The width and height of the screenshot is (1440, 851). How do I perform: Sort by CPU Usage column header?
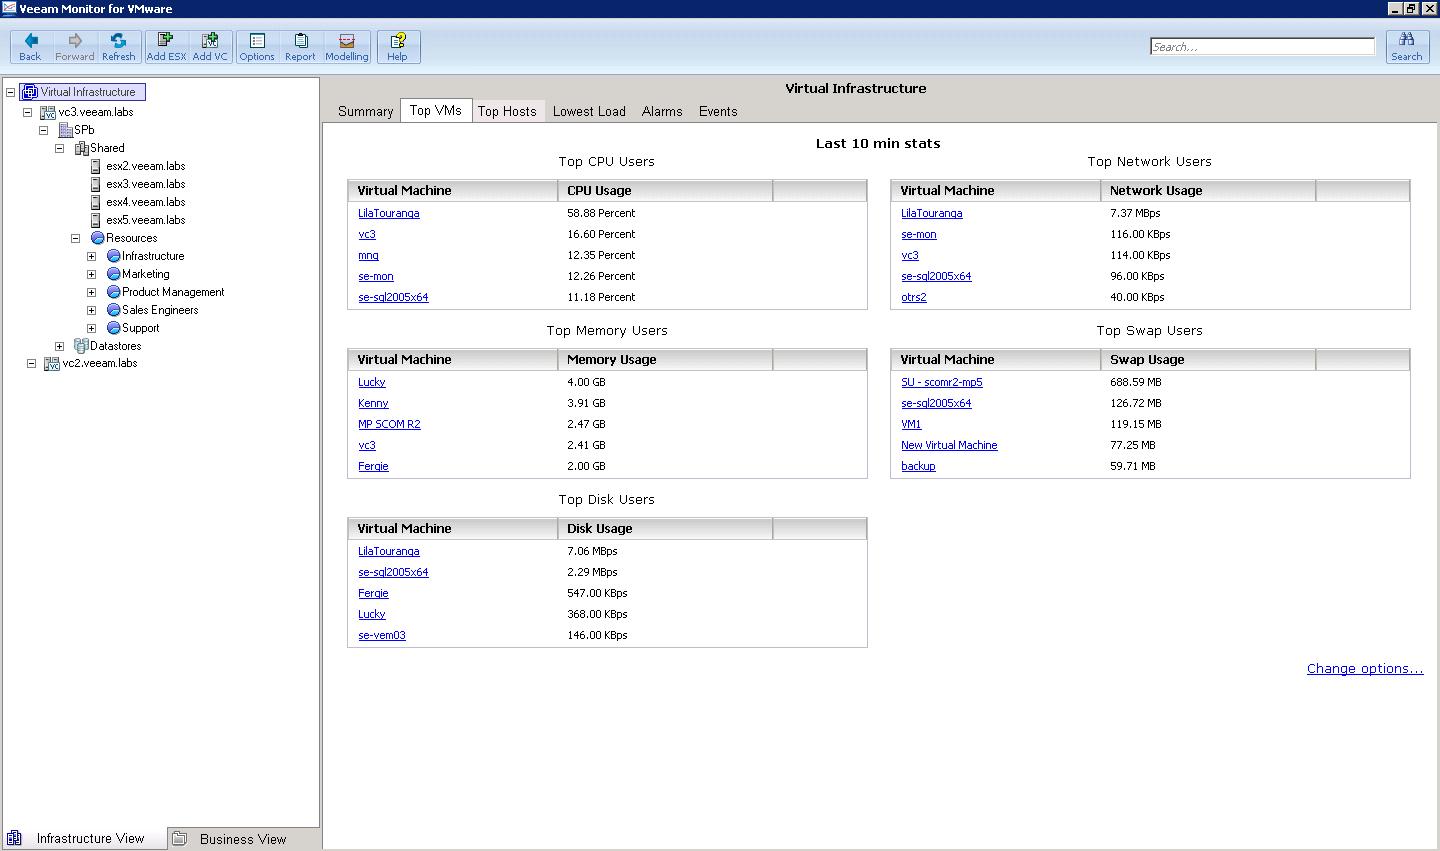tap(665, 190)
